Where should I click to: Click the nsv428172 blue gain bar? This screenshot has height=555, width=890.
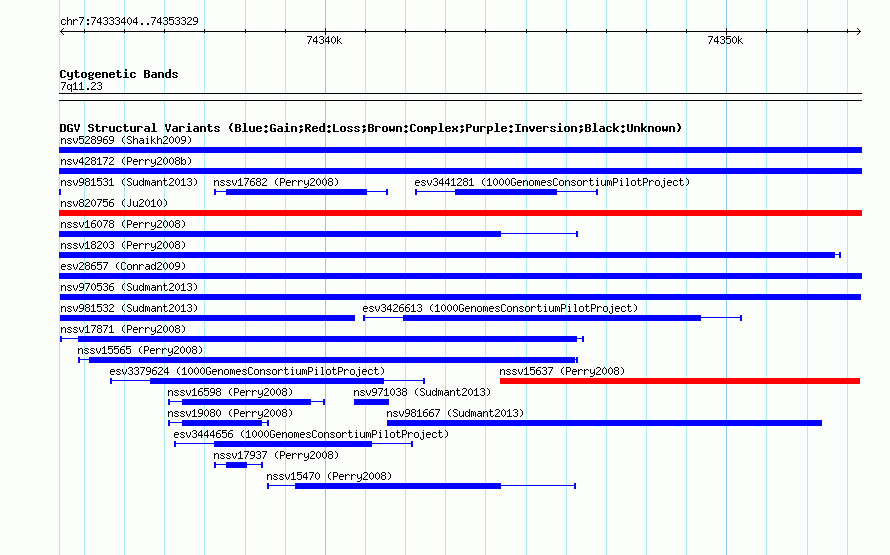(x=460, y=171)
